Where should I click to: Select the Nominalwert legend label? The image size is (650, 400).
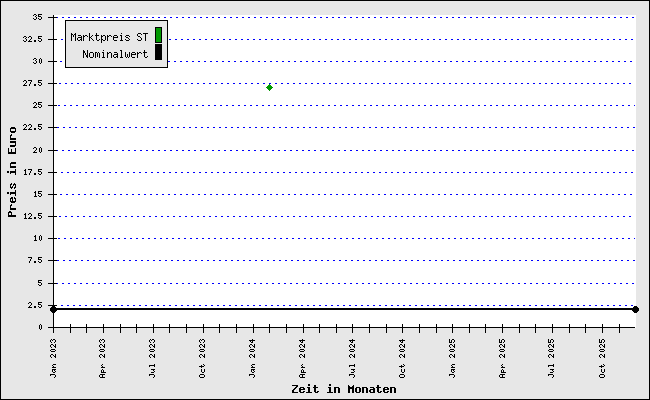click(x=115, y=53)
